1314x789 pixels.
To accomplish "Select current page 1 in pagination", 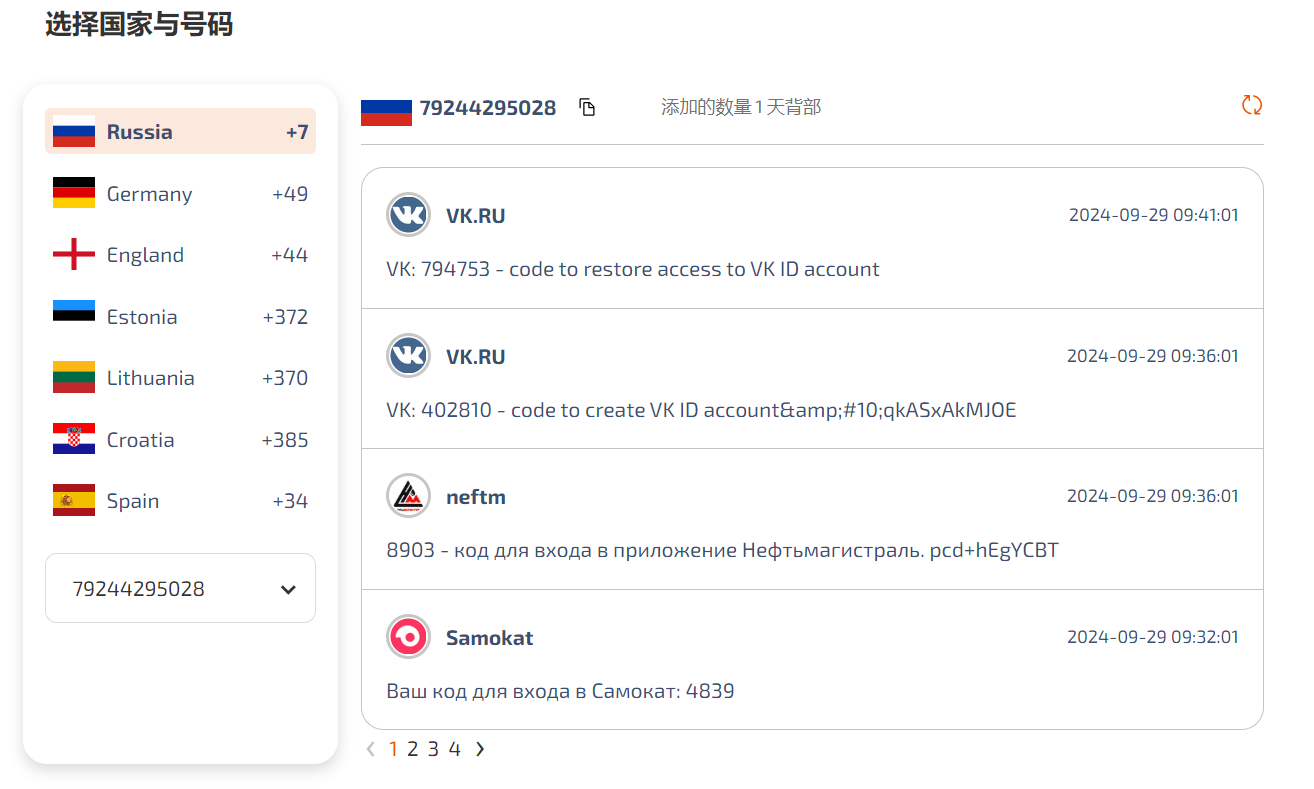I will pyautogui.click(x=393, y=749).
